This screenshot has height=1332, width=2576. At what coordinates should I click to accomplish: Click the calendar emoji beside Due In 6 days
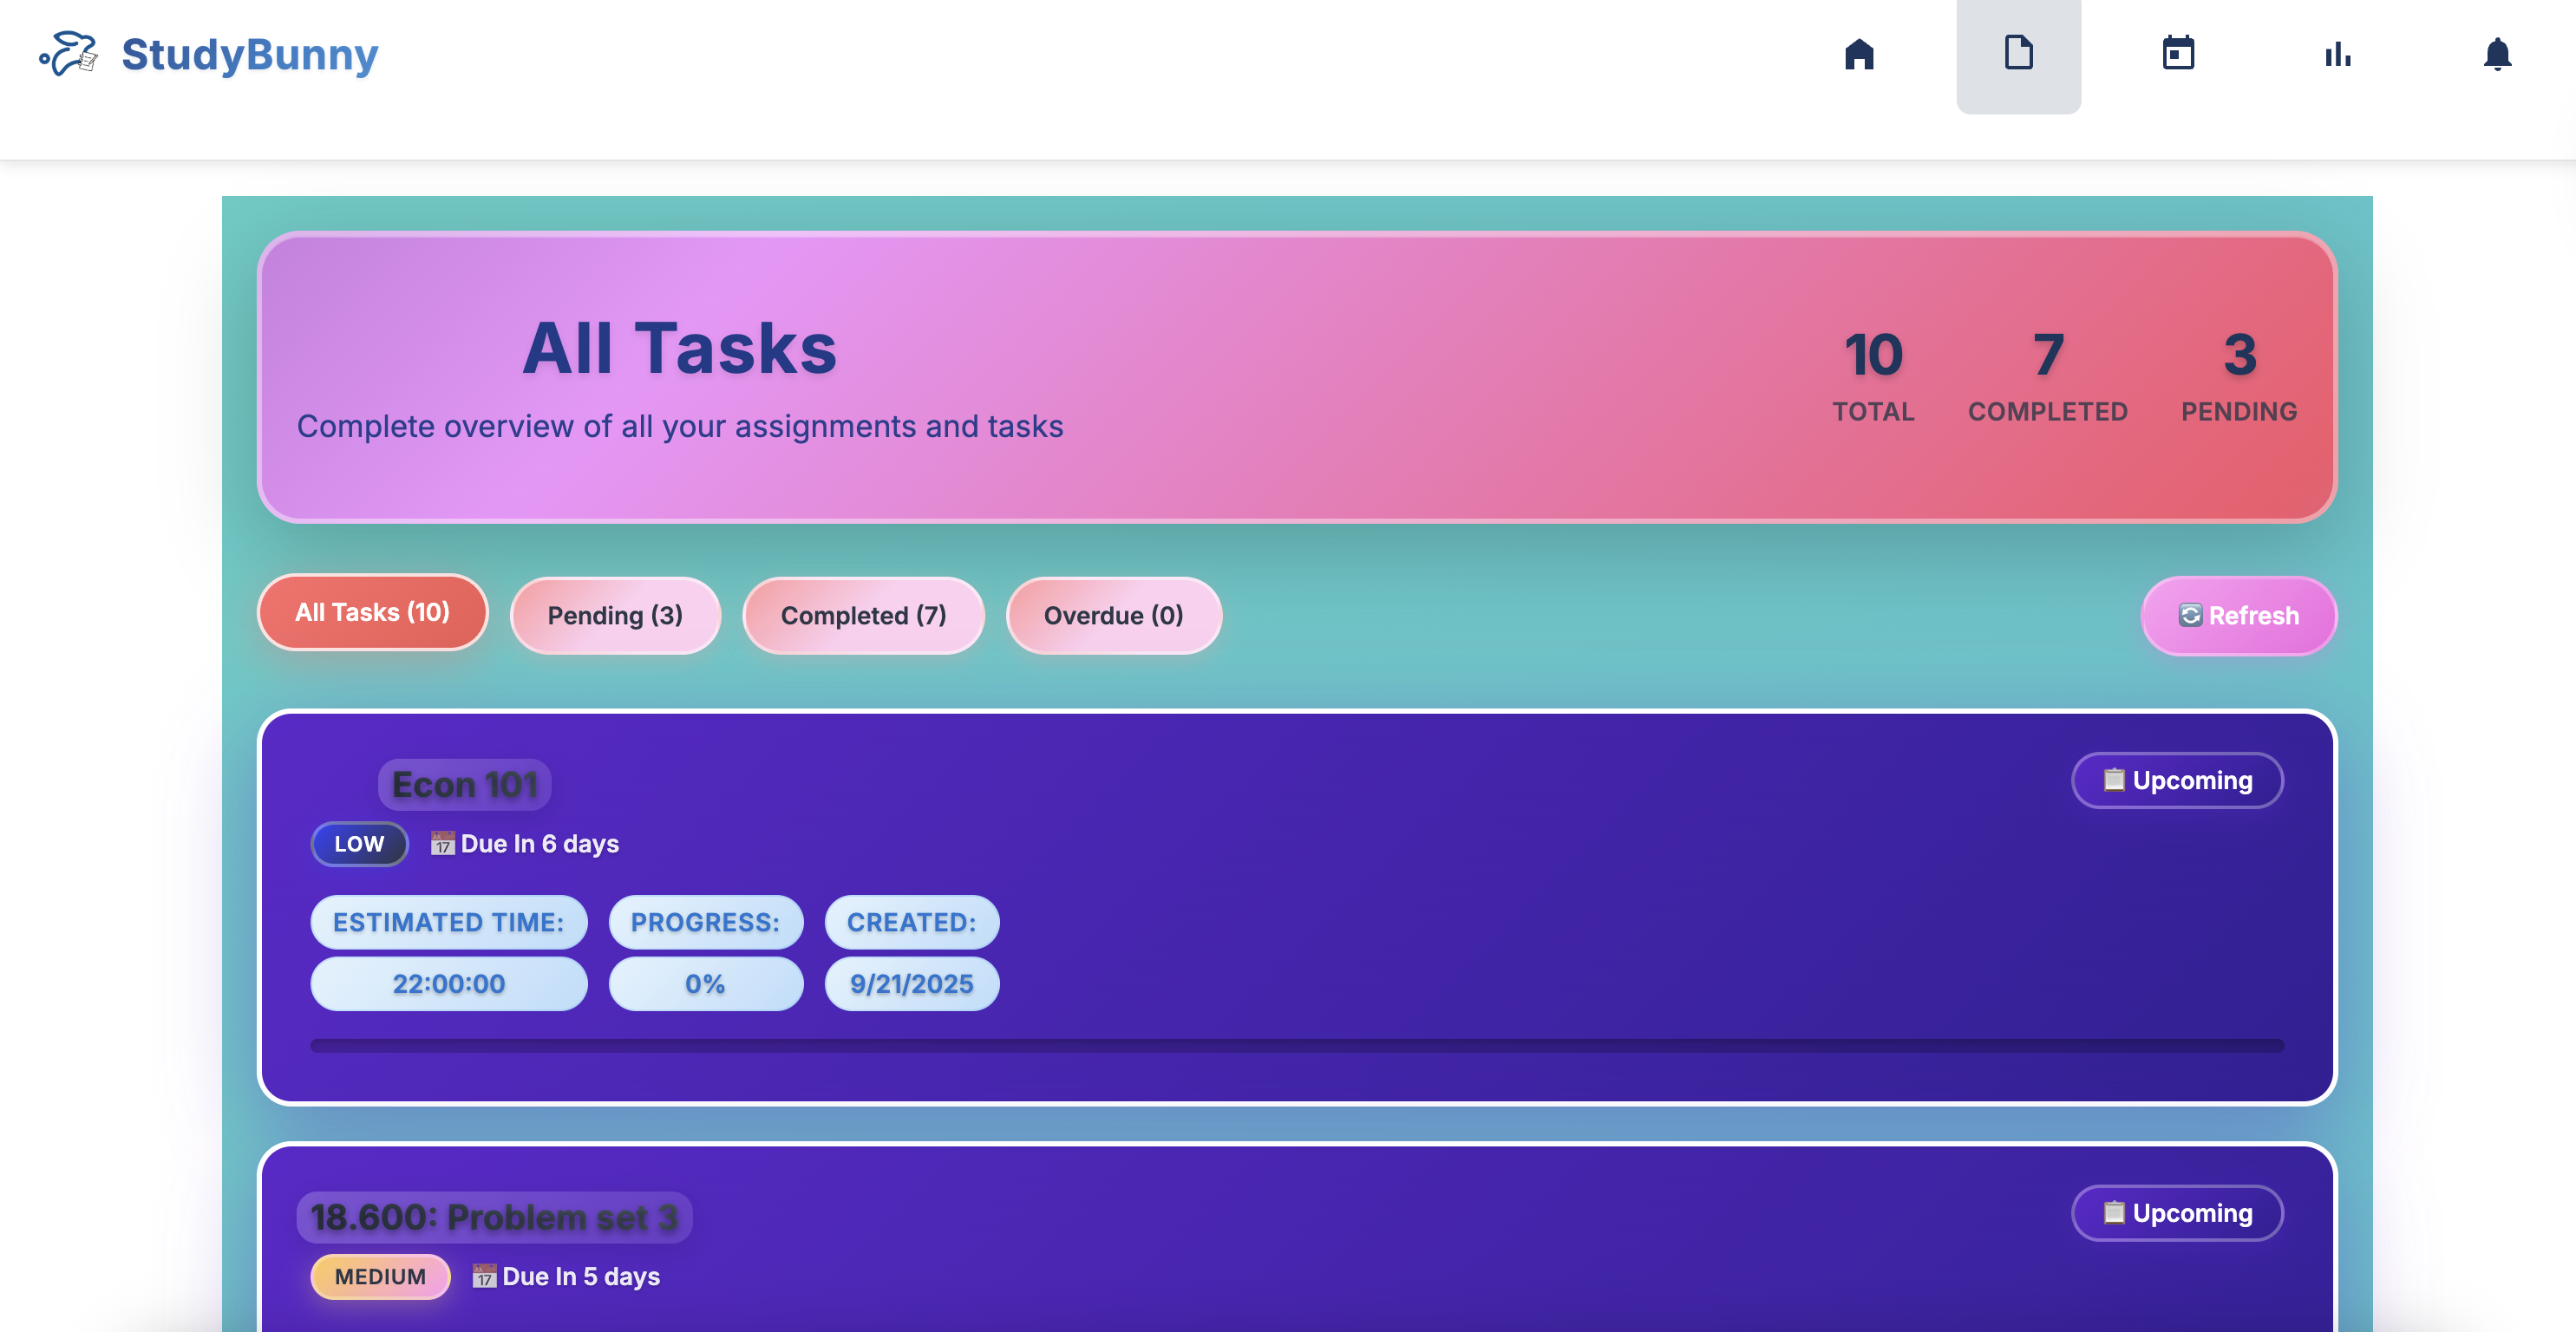click(x=442, y=843)
